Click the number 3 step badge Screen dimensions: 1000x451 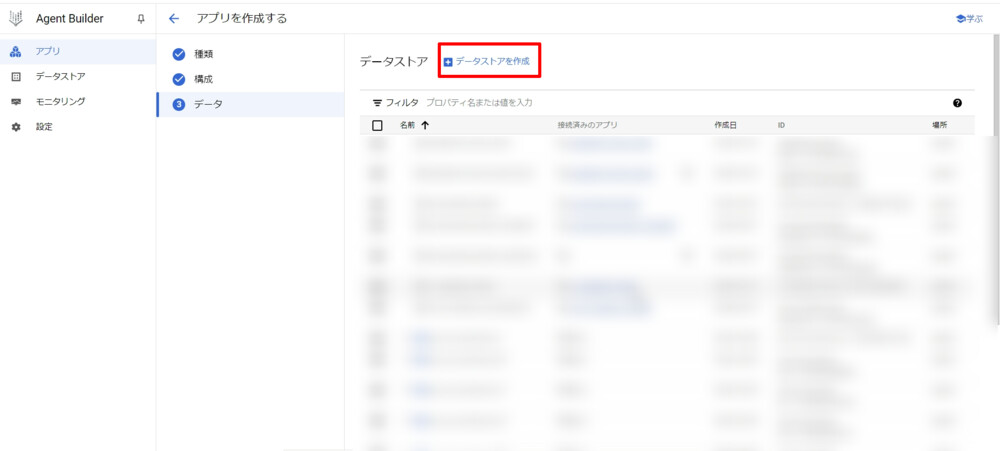coord(179,105)
